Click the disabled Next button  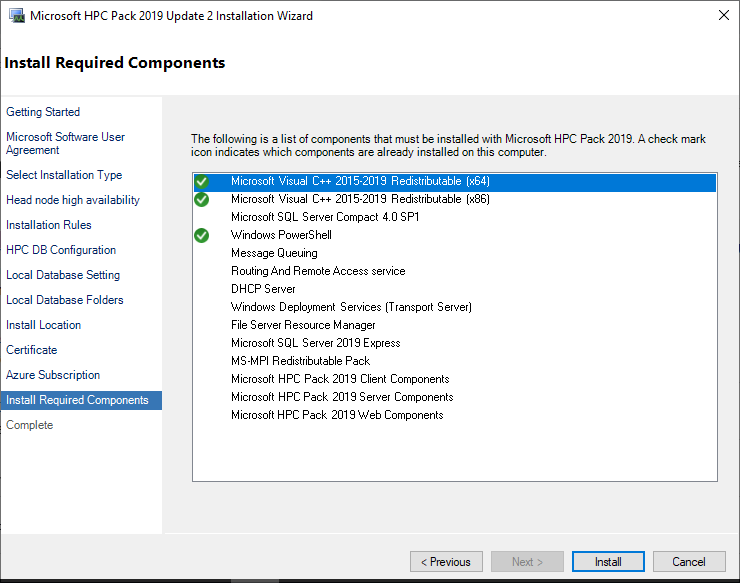527,562
